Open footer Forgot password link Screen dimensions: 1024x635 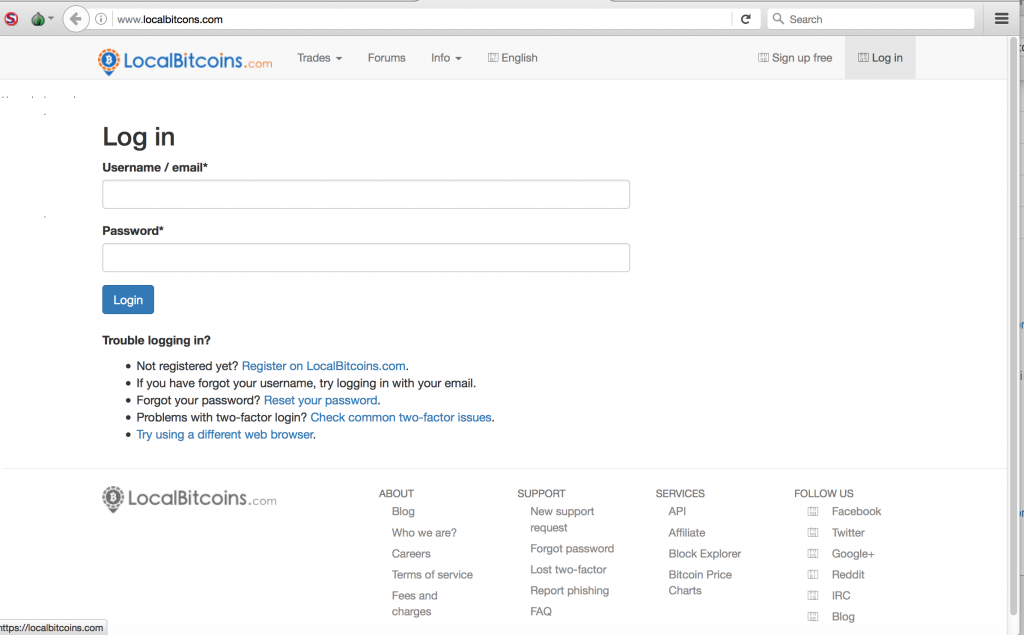click(572, 548)
